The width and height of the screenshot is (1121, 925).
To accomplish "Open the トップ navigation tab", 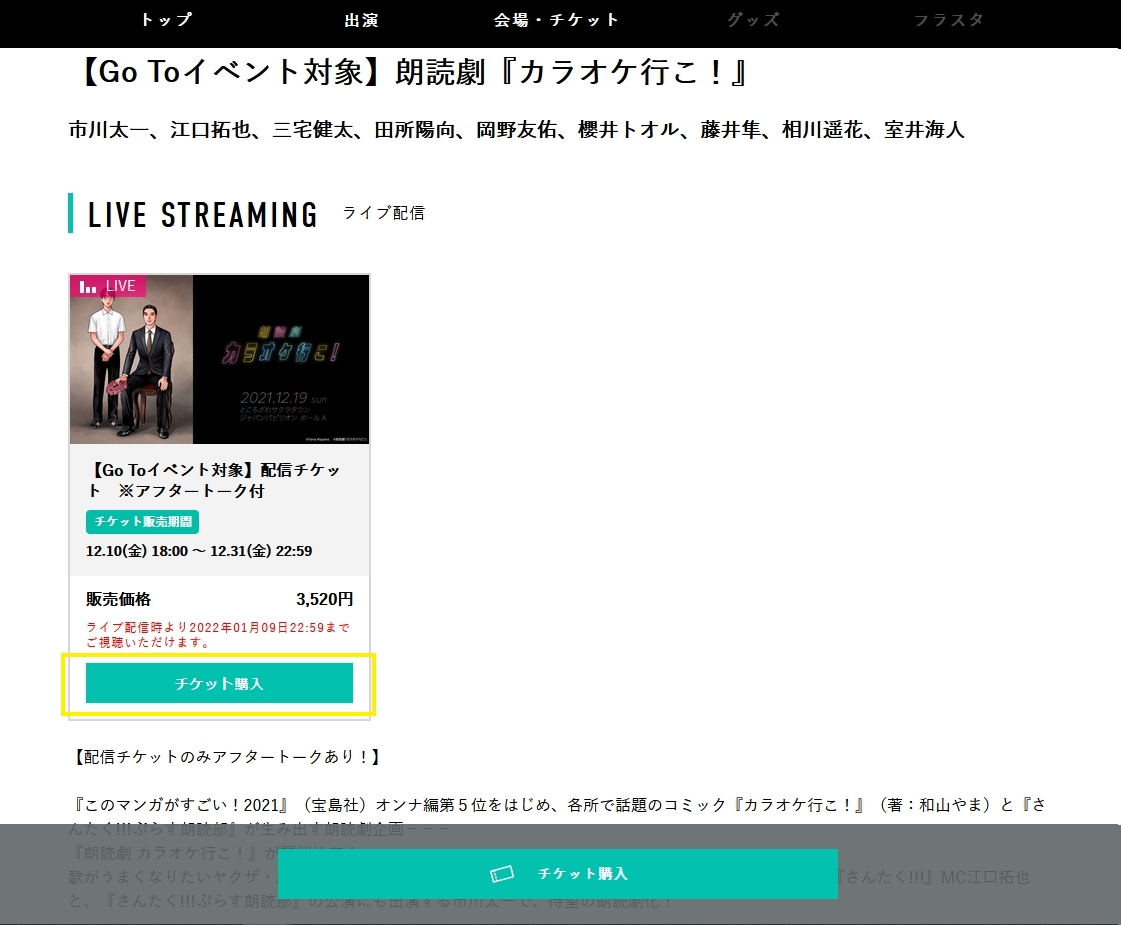I will 166,20.
